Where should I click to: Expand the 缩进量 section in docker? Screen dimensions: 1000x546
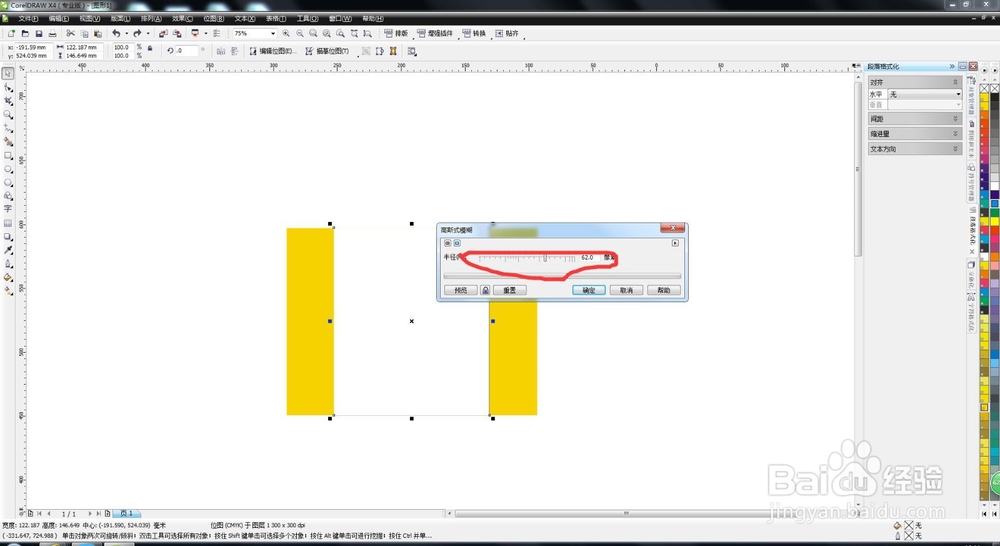pyautogui.click(x=955, y=134)
